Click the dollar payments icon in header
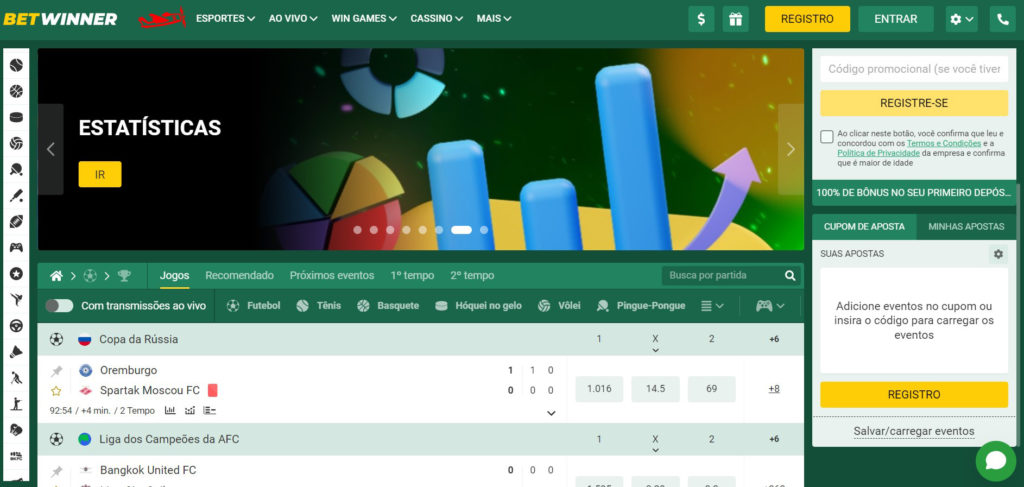Image resolution: width=1024 pixels, height=487 pixels. tap(701, 19)
